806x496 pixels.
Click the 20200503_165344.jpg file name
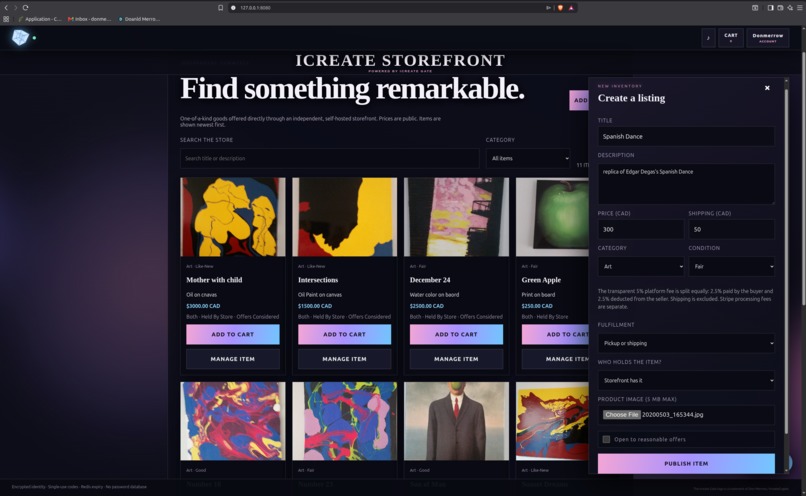(672, 415)
